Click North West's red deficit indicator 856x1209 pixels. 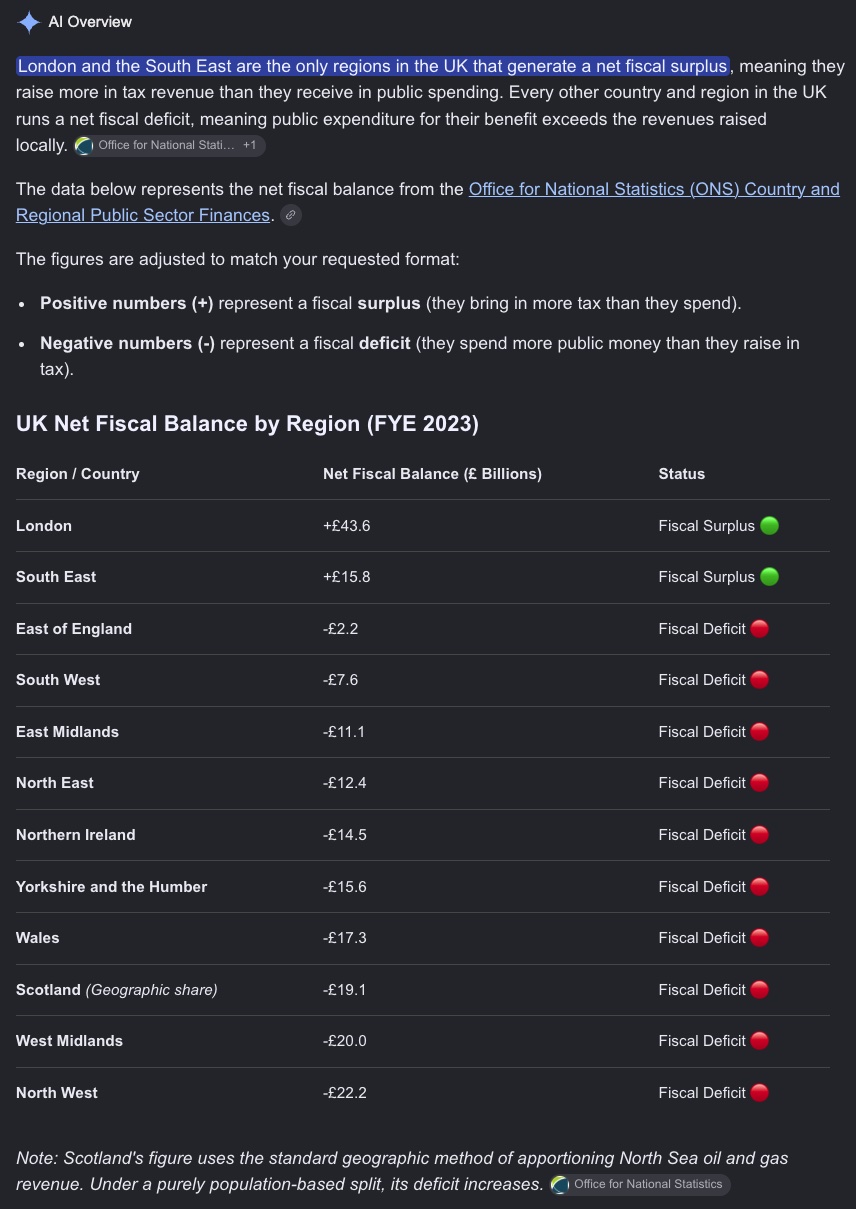tap(760, 1093)
